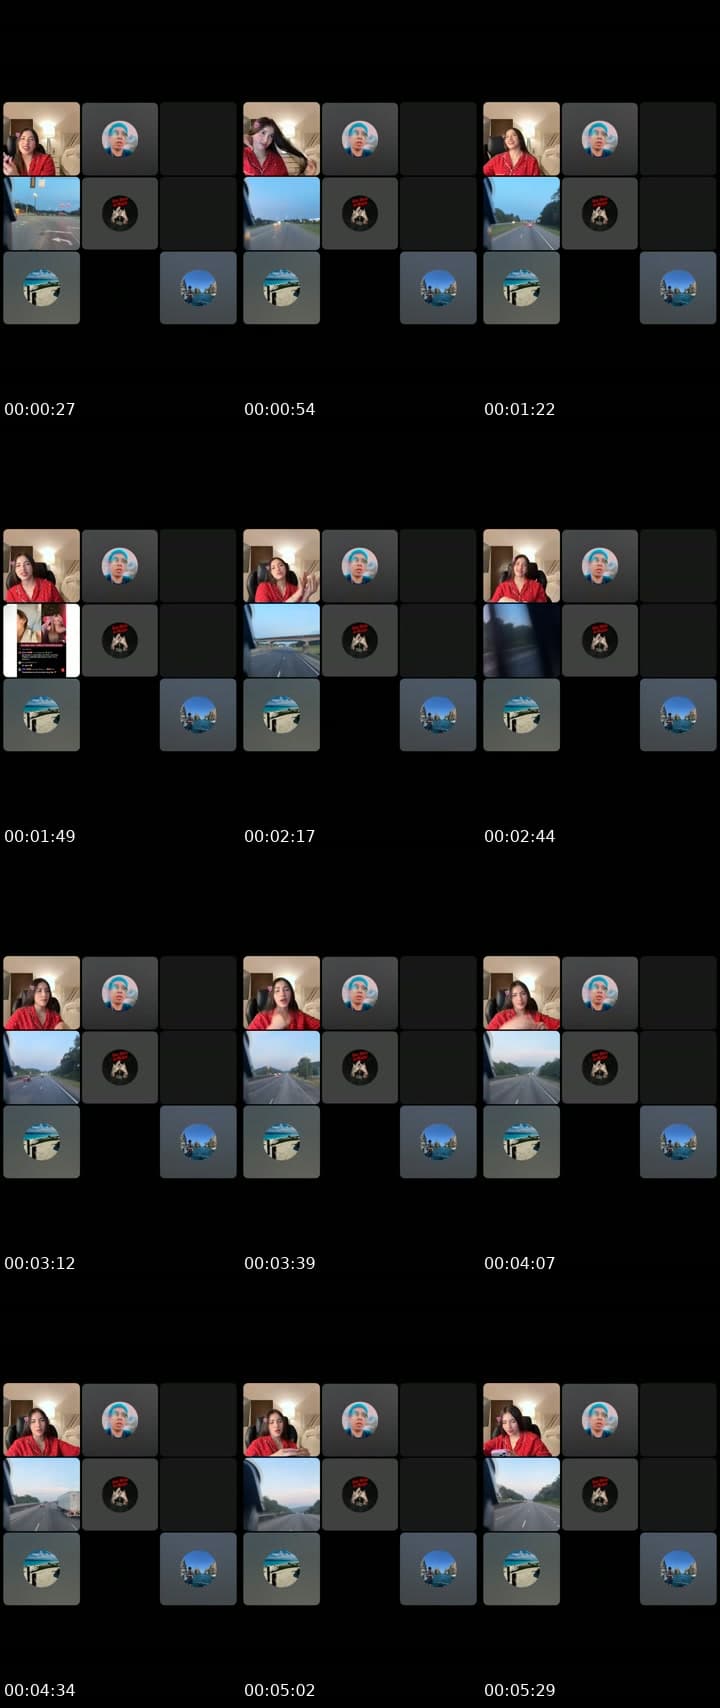Click the beach avatar tile in the 00:00:27 frame
Screen dimensions: 720x1708
[41, 288]
